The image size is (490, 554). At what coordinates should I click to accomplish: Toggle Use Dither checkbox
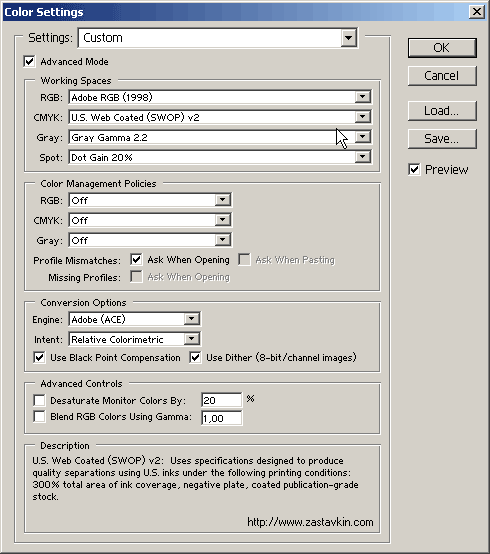coord(195,358)
